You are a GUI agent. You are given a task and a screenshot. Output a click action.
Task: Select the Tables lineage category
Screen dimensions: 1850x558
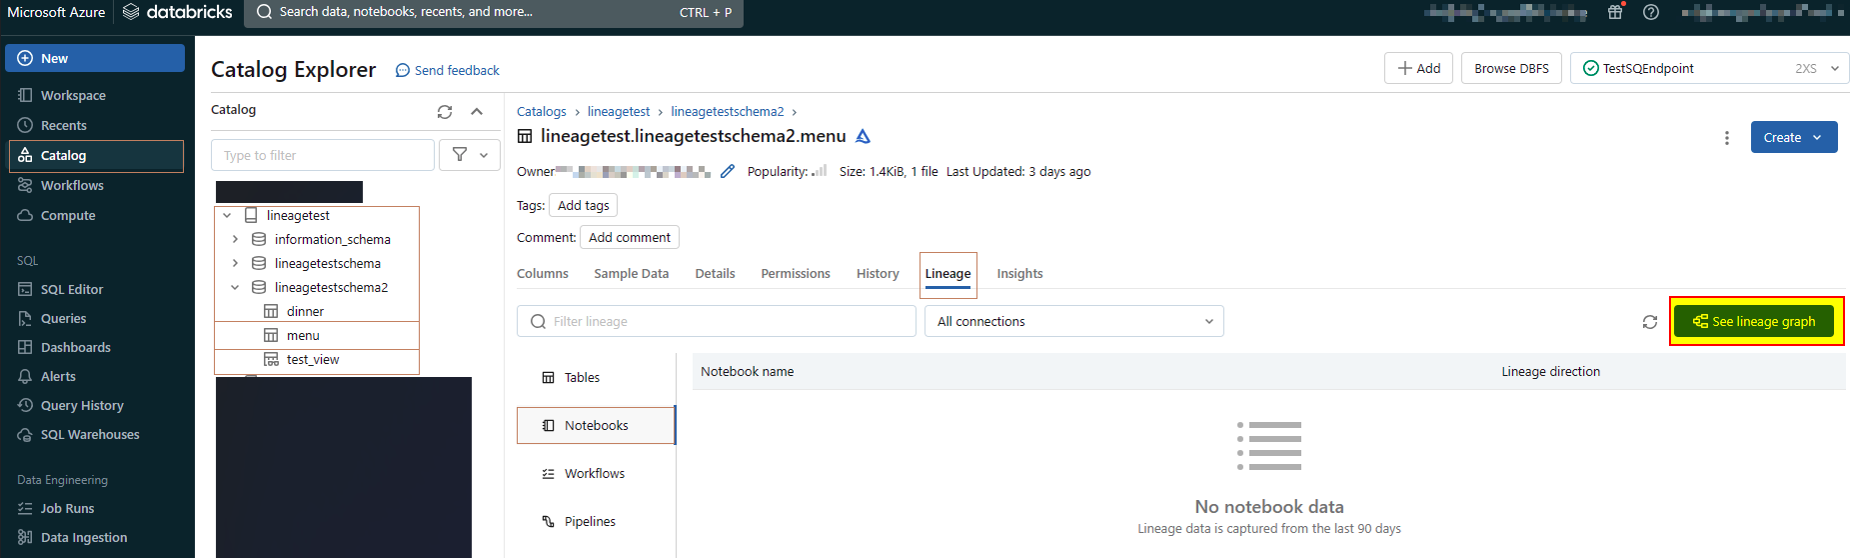(596, 377)
